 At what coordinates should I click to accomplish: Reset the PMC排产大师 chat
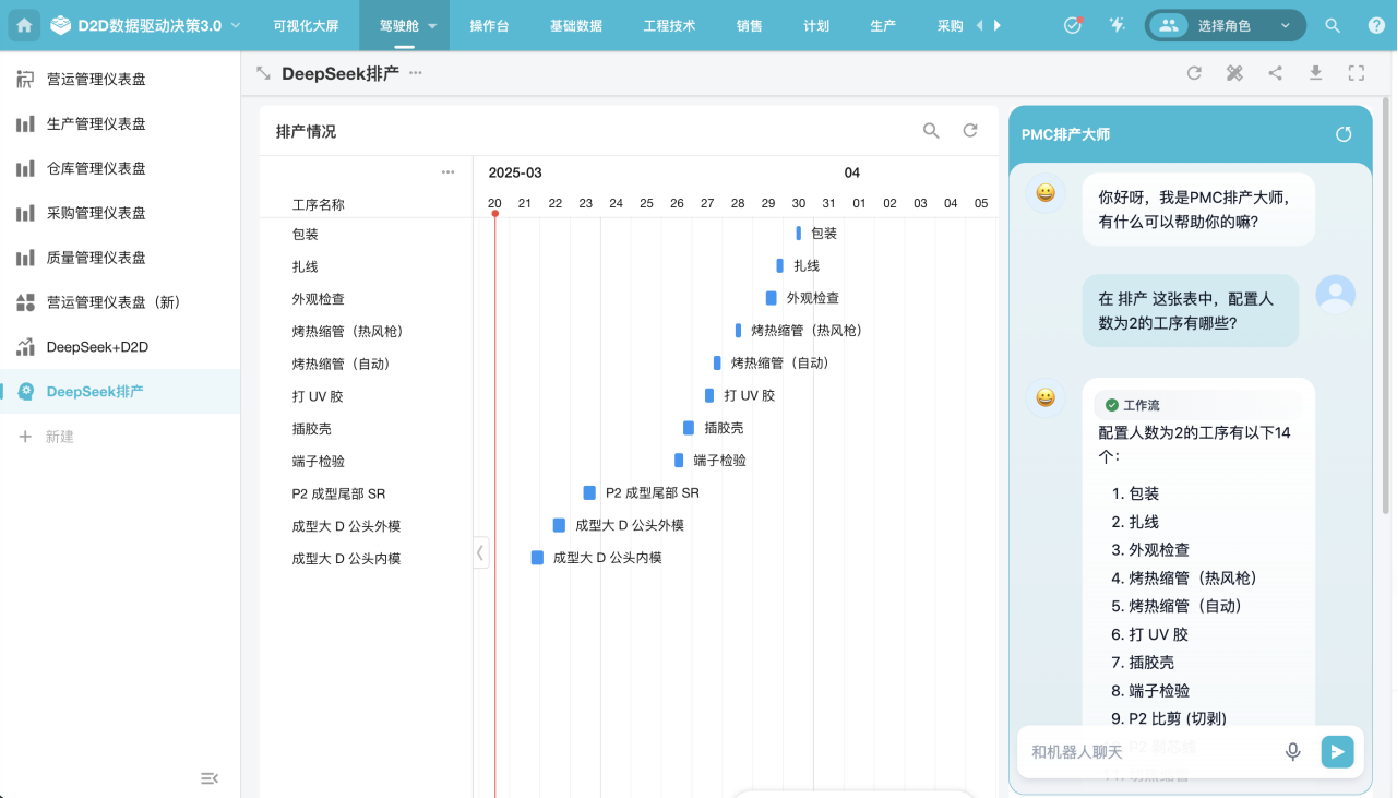point(1344,134)
